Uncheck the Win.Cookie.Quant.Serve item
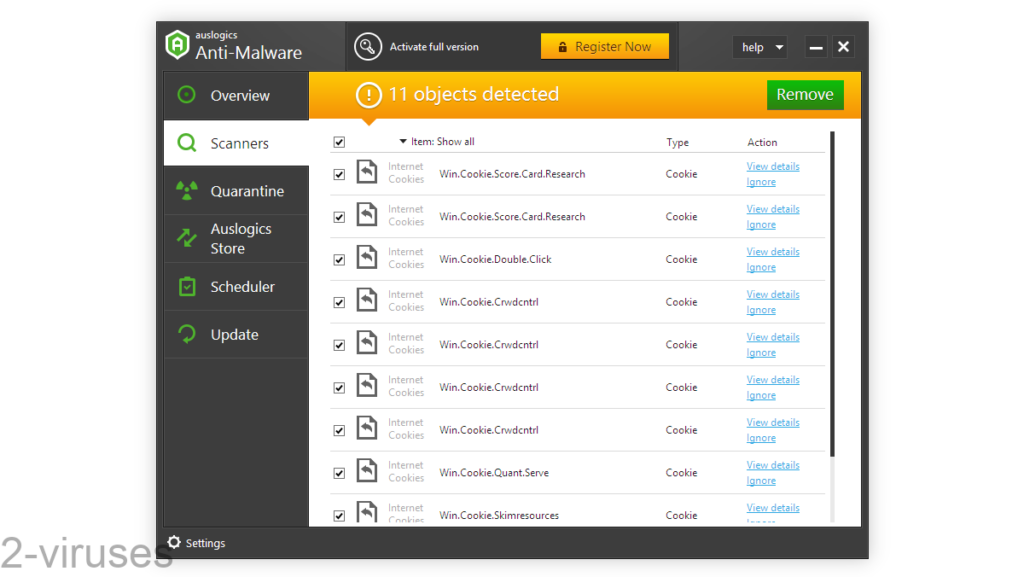1024x577 pixels. pos(340,472)
